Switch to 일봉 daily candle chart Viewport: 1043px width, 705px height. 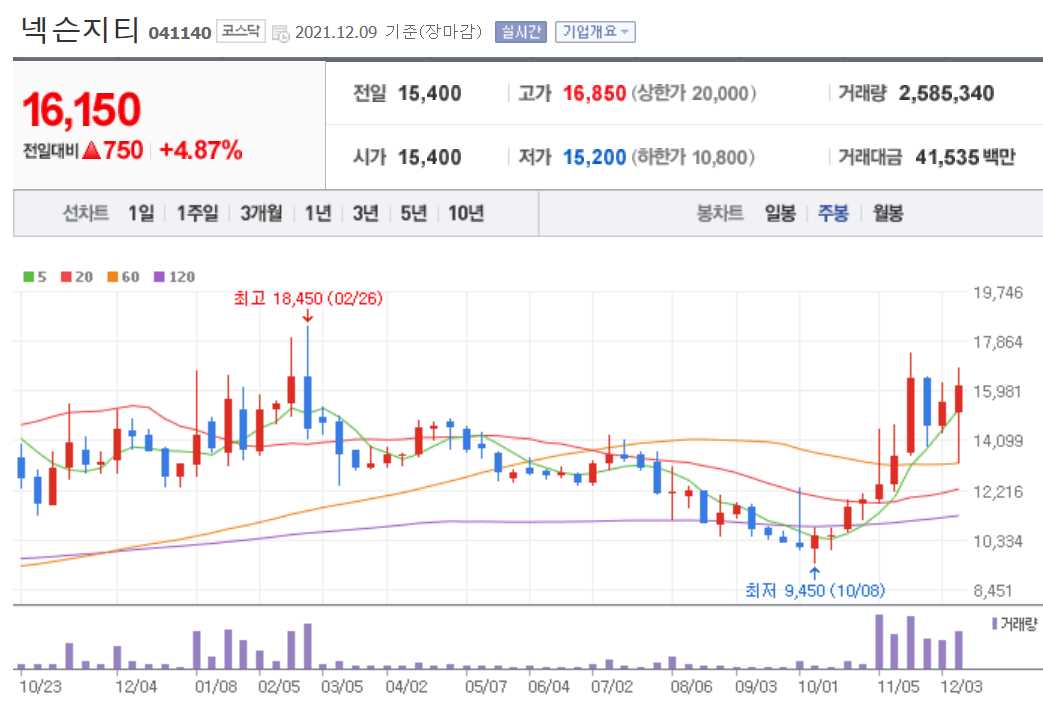[x=780, y=213]
